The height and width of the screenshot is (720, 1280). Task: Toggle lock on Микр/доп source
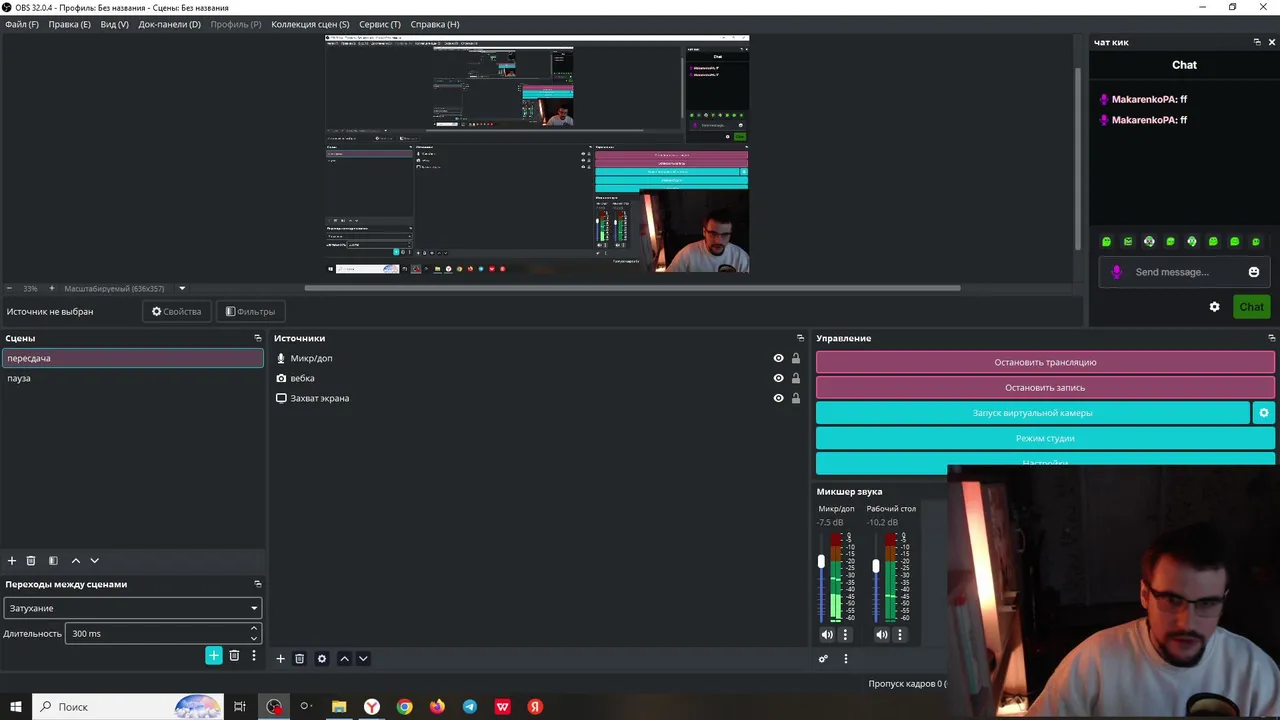[x=796, y=358]
